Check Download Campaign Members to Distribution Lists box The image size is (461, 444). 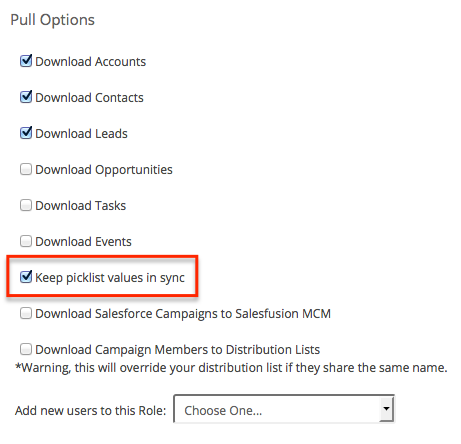point(26,349)
